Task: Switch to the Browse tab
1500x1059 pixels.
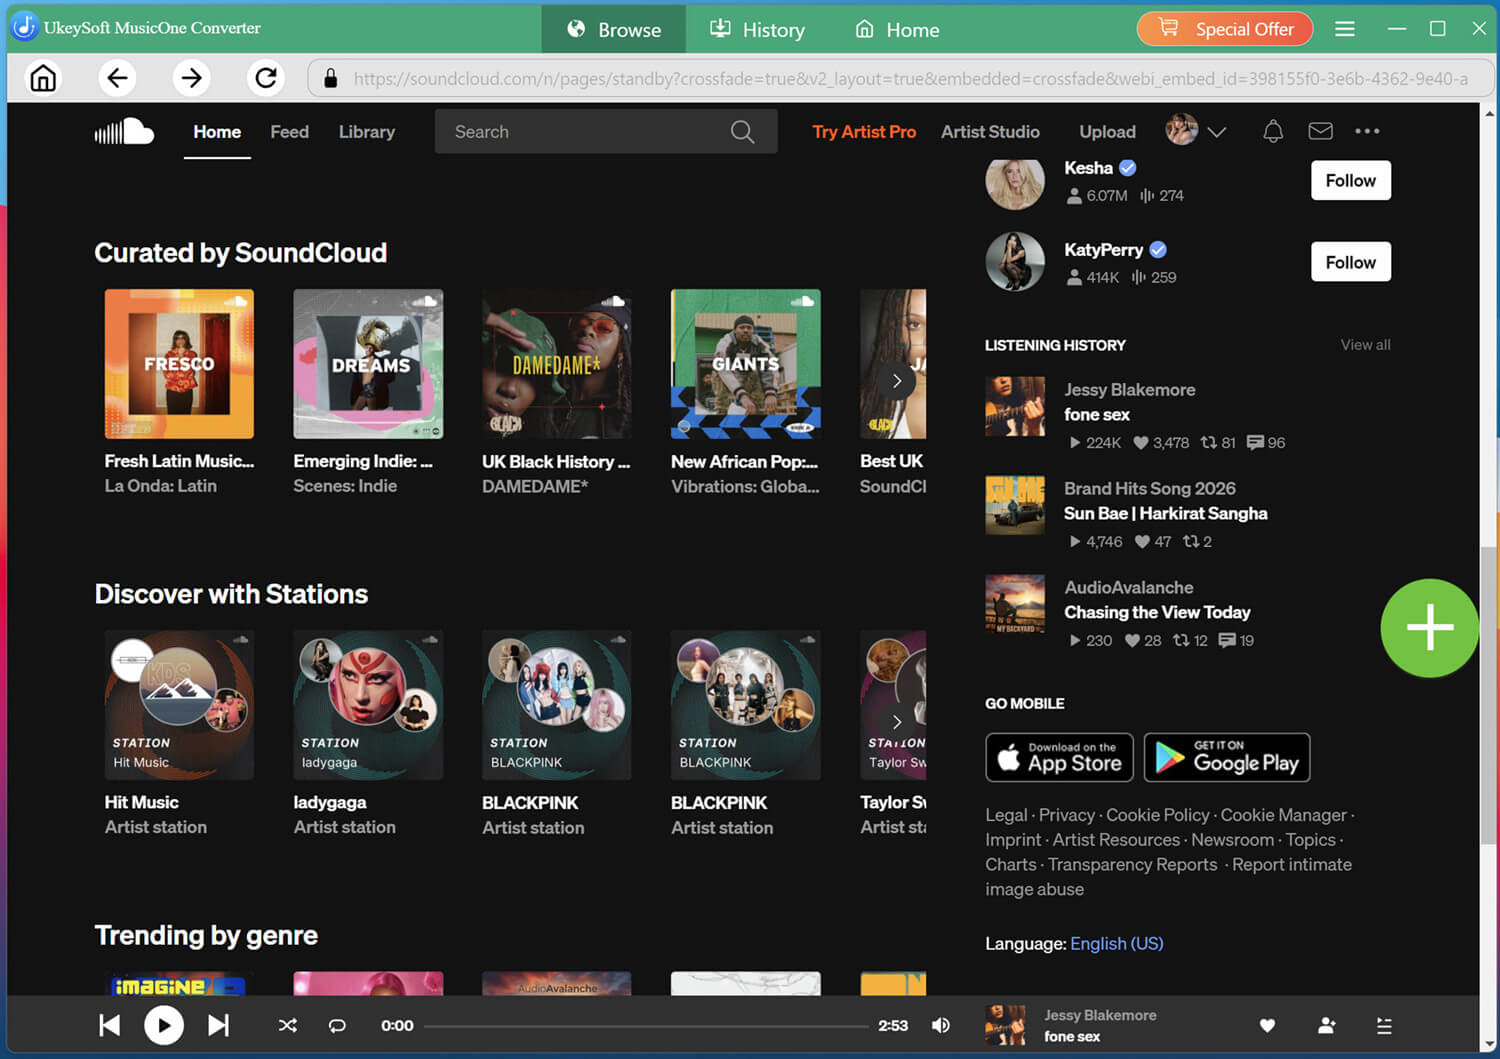Action: 613,29
